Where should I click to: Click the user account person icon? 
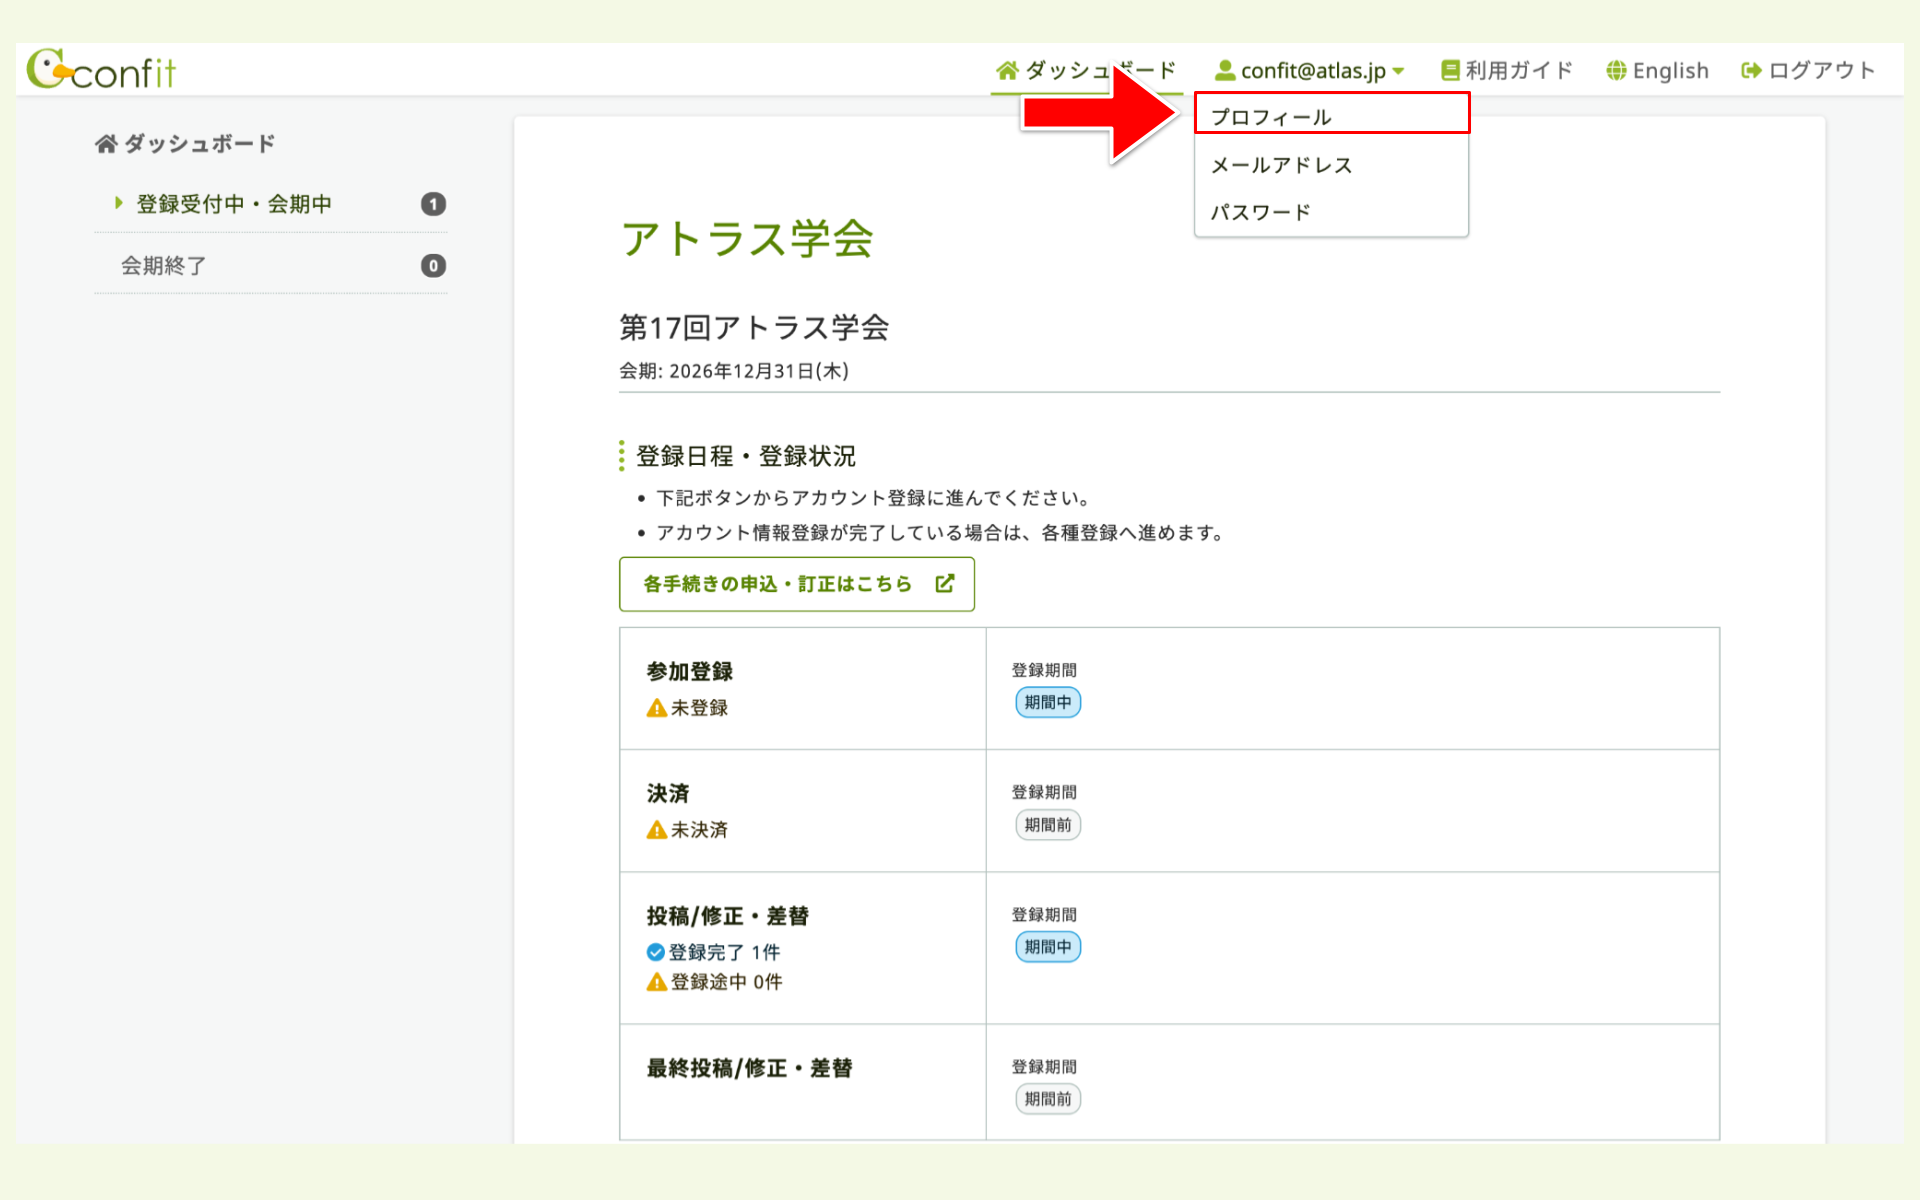tap(1224, 70)
